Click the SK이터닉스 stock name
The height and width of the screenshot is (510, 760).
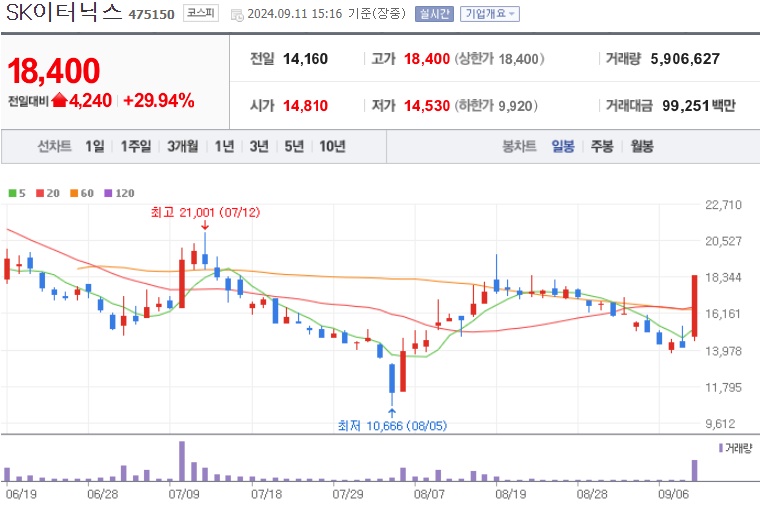(x=63, y=13)
